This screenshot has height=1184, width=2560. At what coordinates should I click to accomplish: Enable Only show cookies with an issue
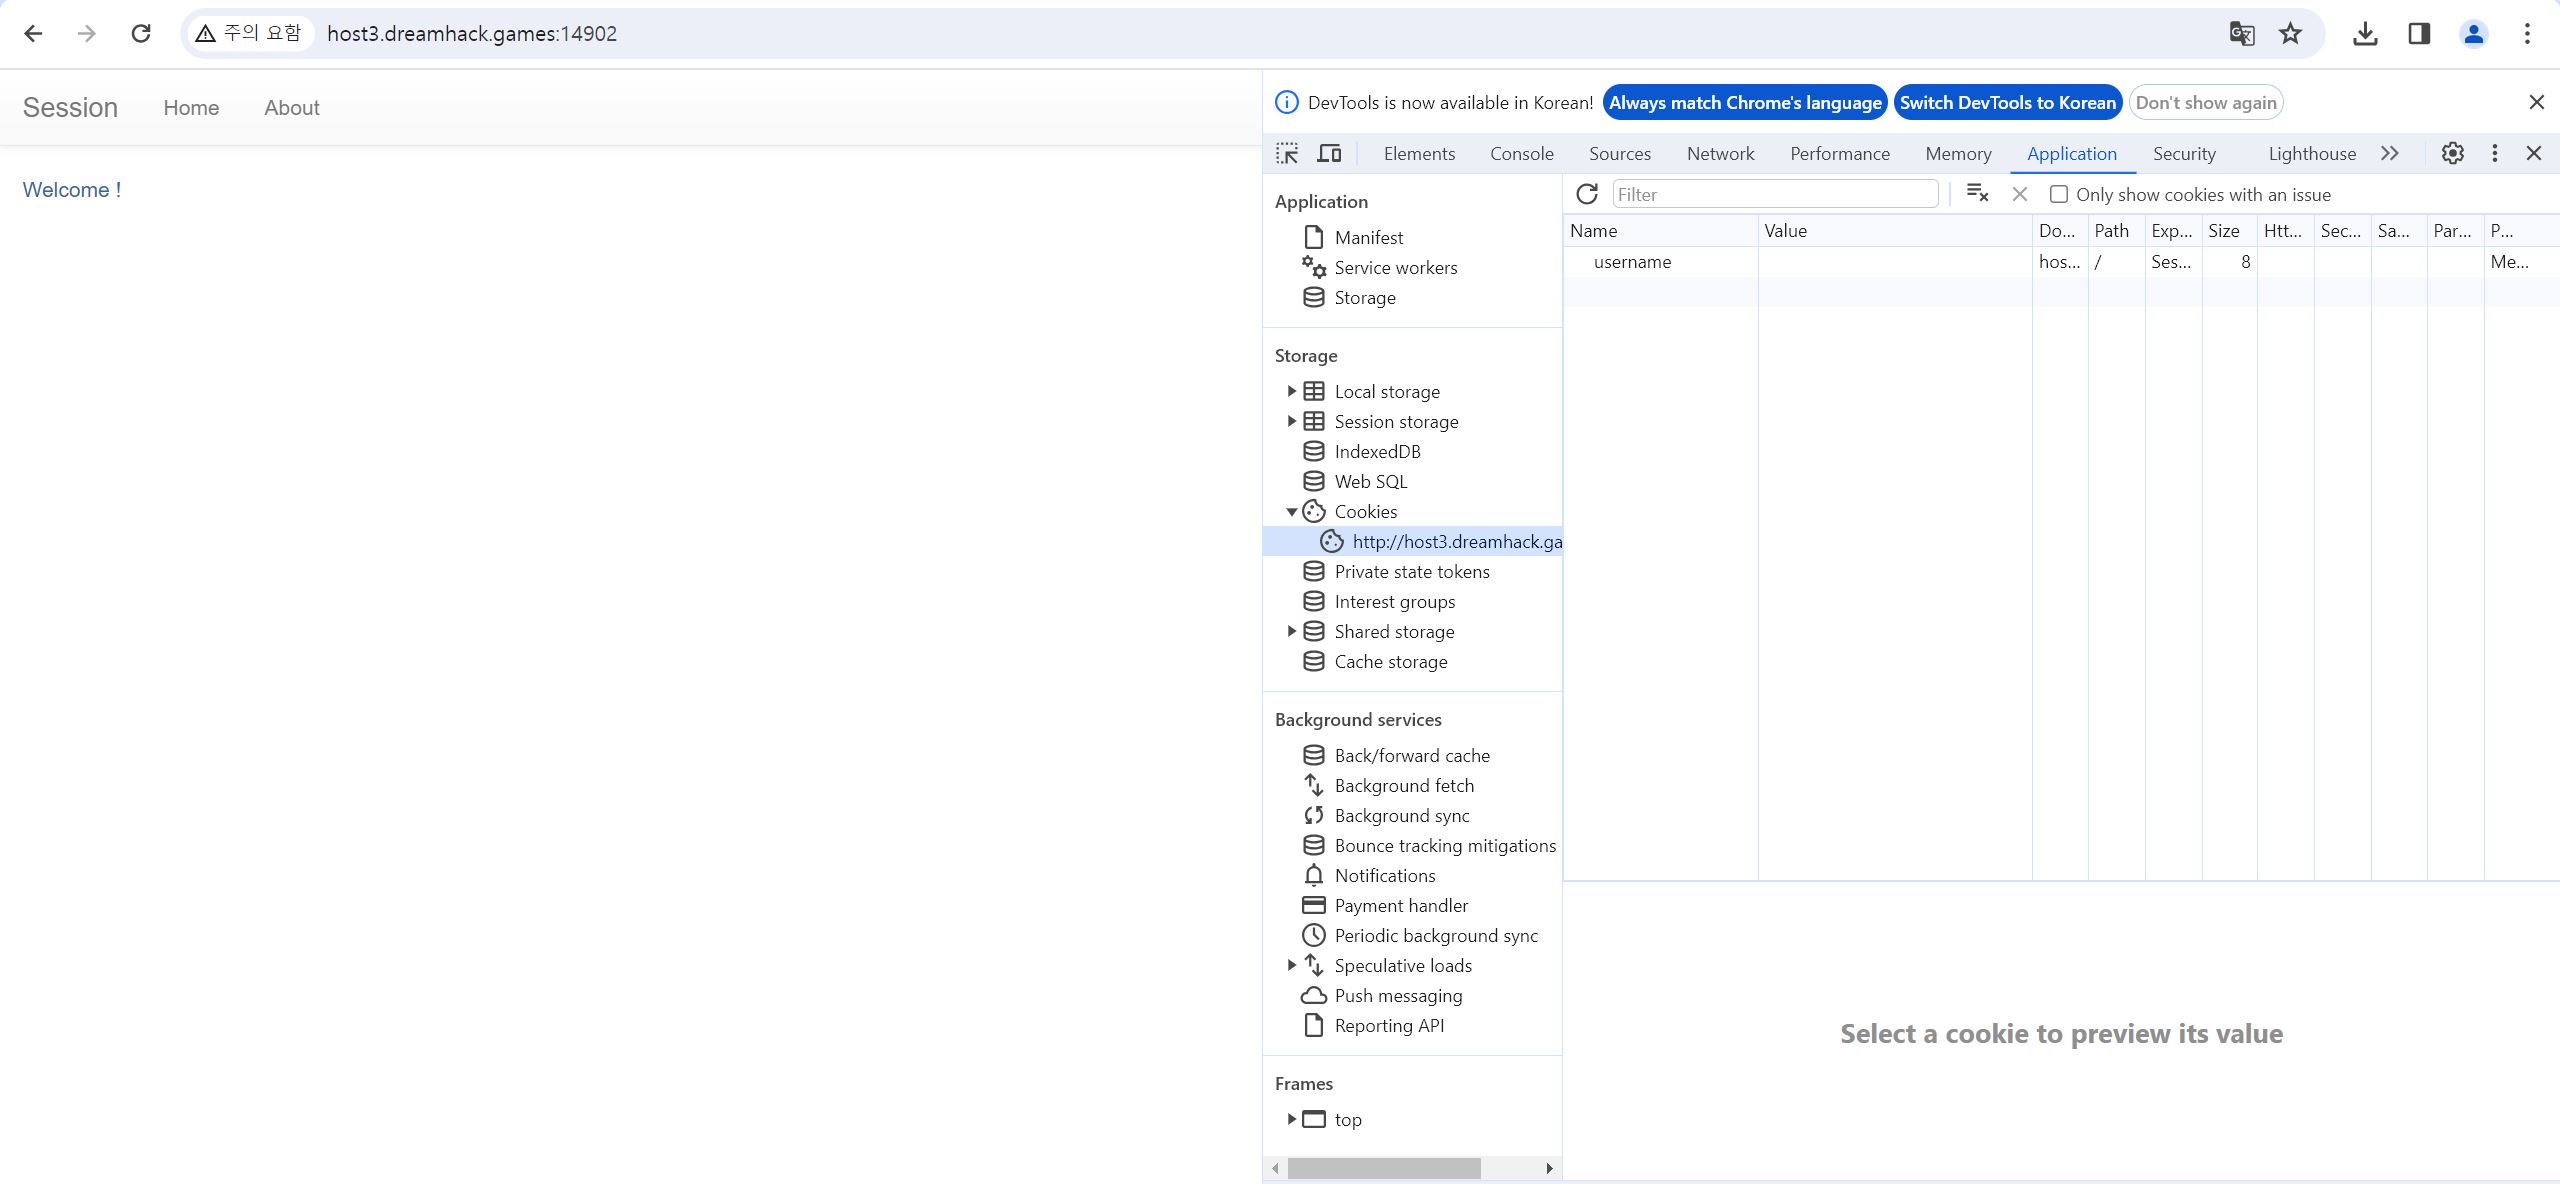2059,194
